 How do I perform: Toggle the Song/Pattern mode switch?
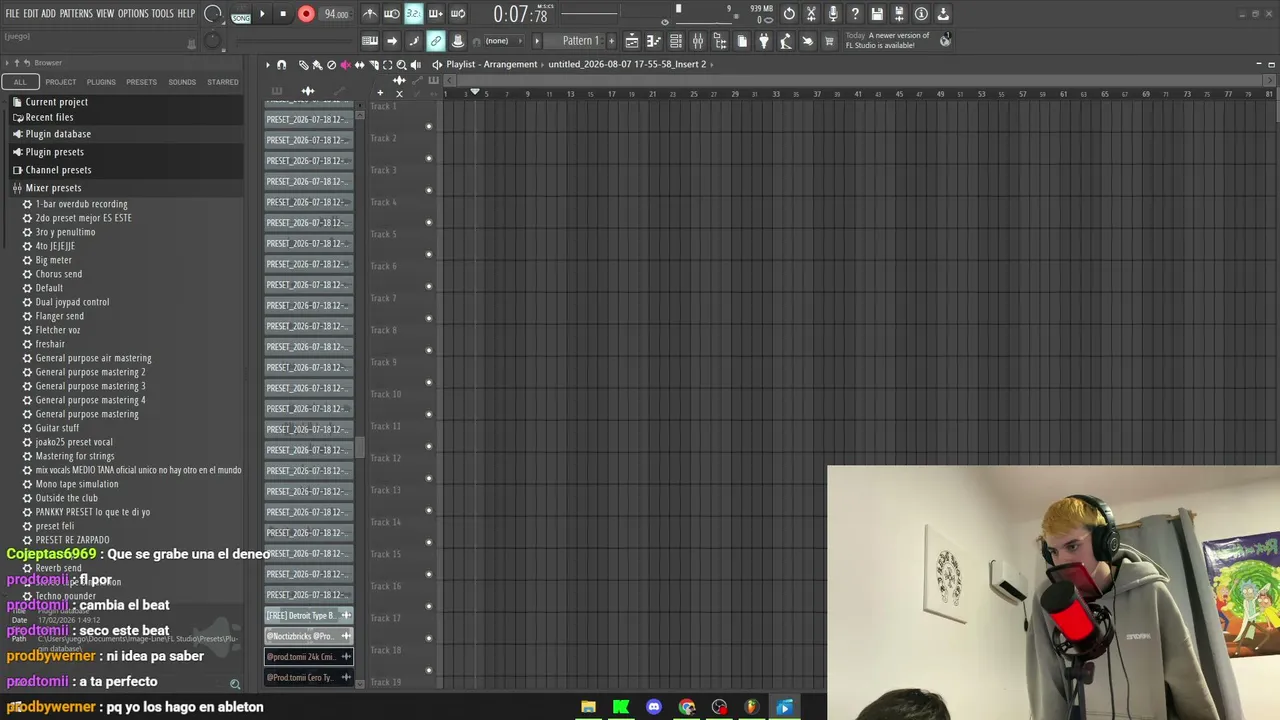(x=241, y=14)
